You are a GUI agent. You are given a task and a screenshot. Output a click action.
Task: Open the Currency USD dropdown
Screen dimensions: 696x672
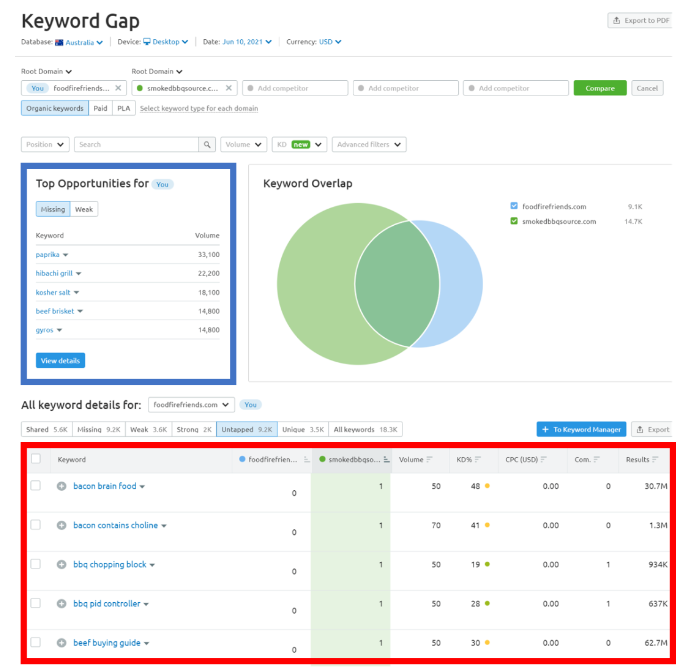click(x=330, y=42)
